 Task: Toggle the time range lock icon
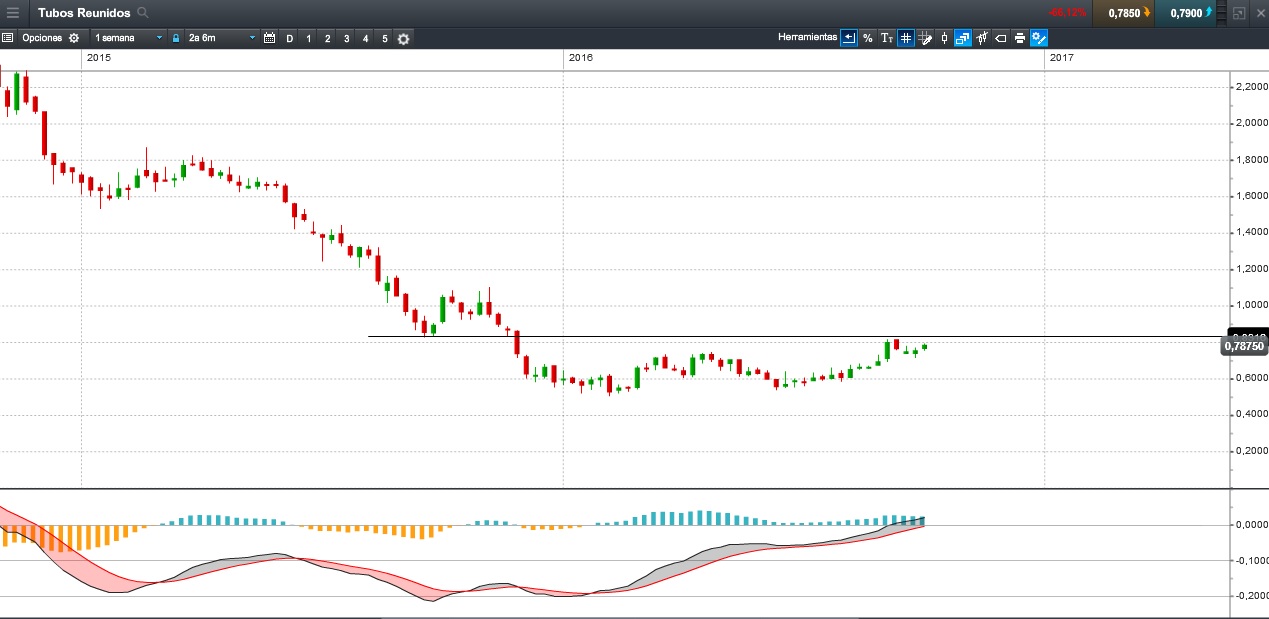176,38
